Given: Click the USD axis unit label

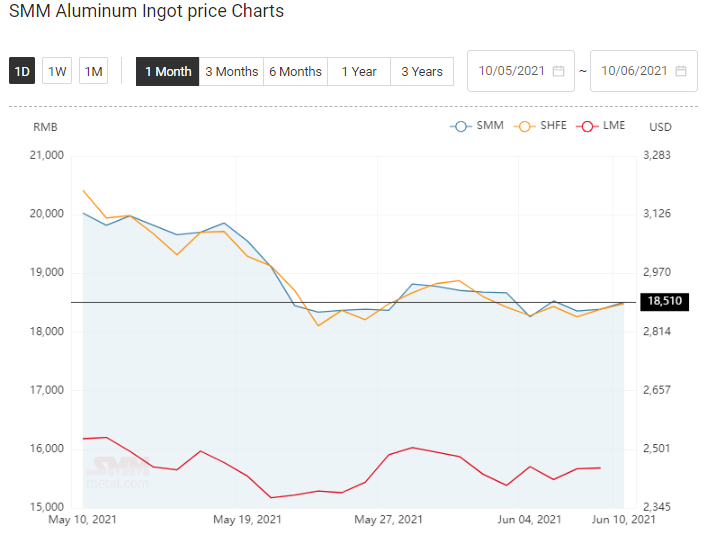Looking at the screenshot, I should 661,127.
